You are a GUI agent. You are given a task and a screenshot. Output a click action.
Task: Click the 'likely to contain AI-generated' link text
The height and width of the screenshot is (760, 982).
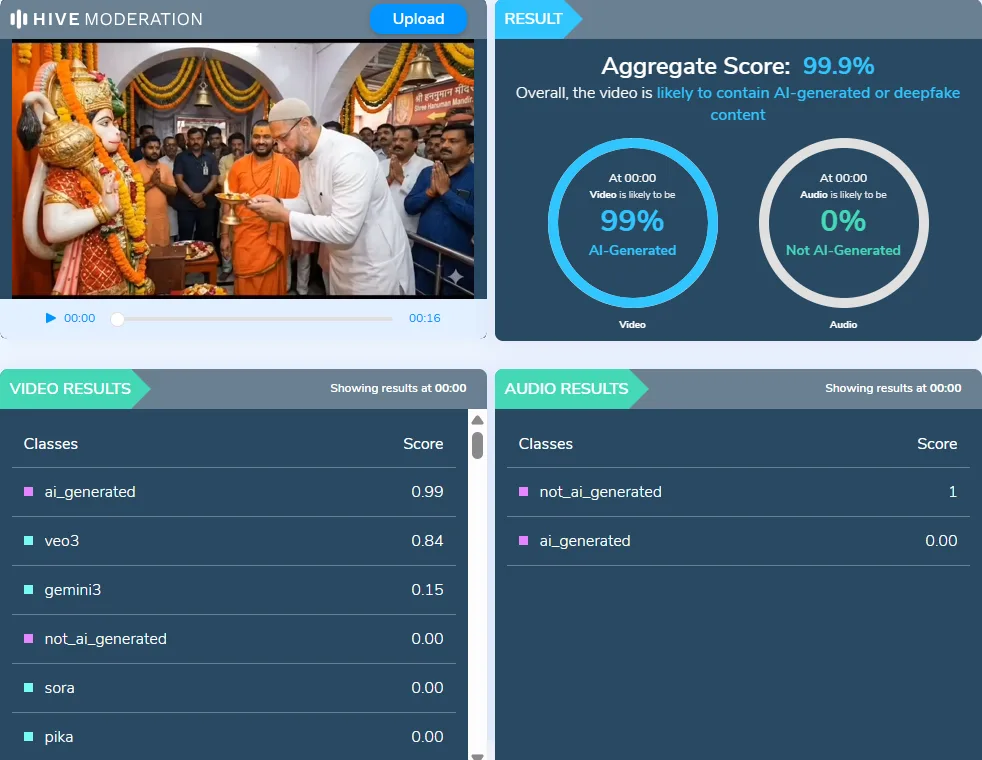click(x=807, y=93)
